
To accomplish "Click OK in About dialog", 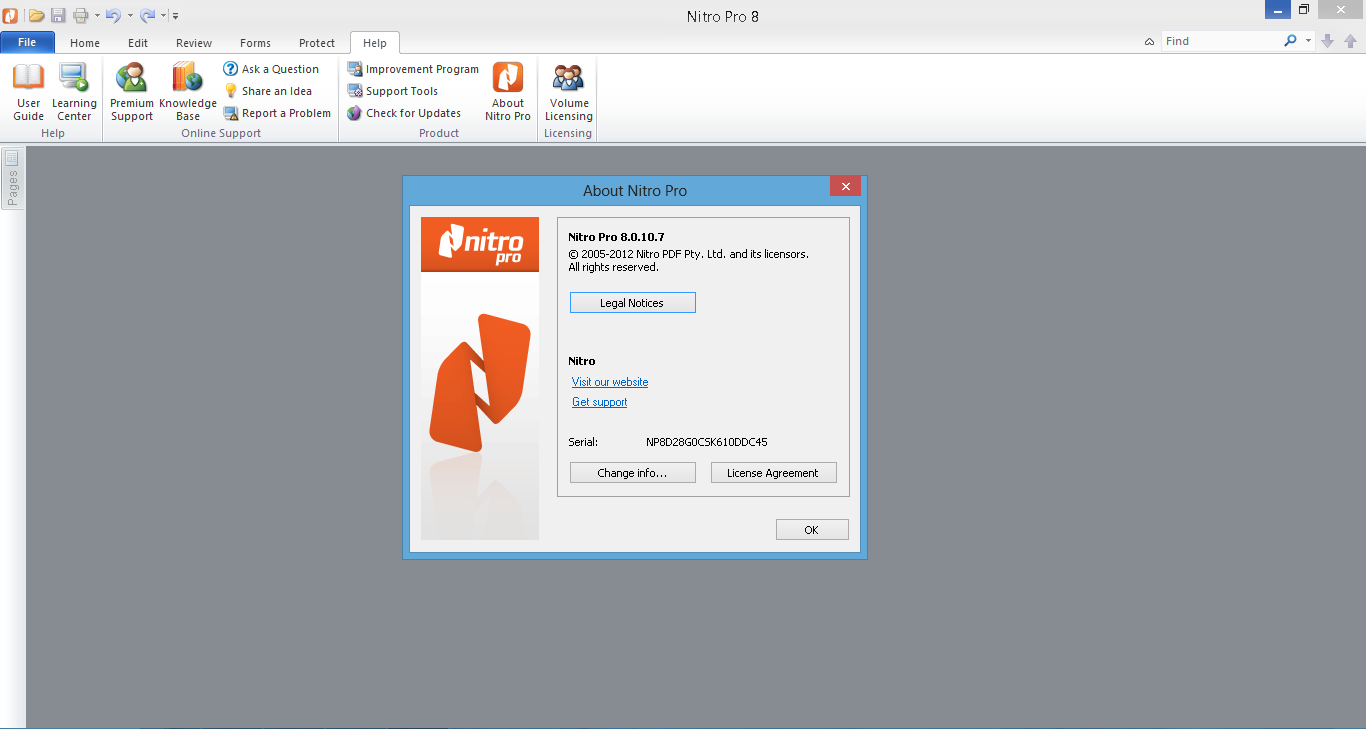I will coord(812,530).
